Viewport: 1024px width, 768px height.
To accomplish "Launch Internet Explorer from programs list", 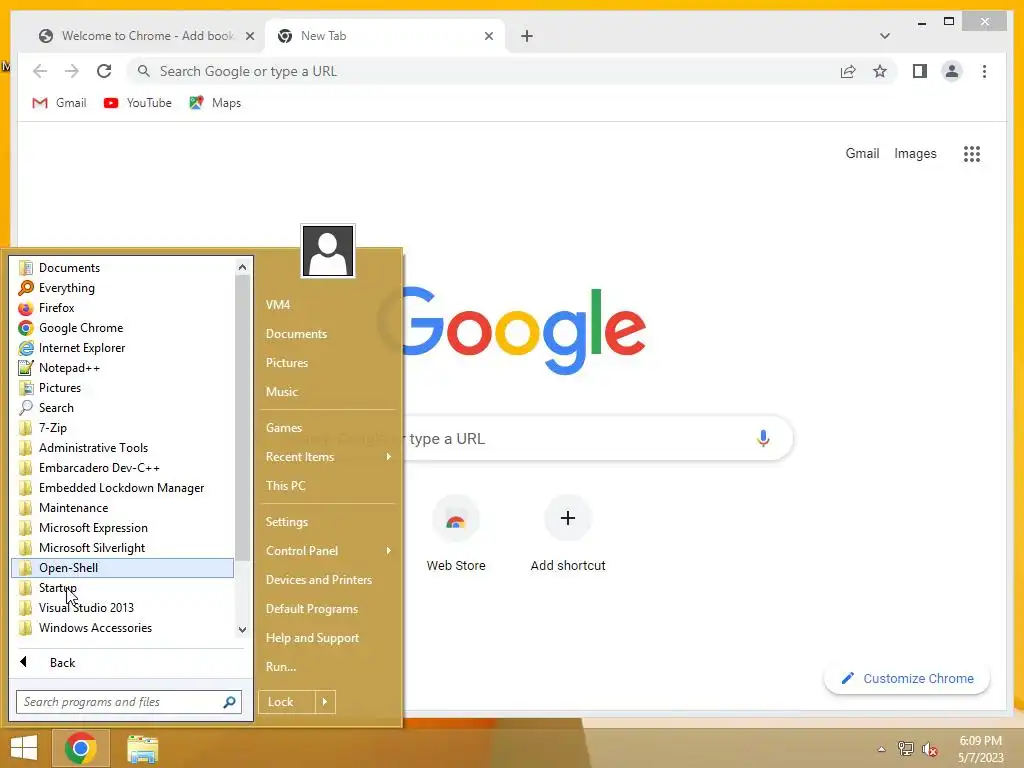I will point(123,347).
